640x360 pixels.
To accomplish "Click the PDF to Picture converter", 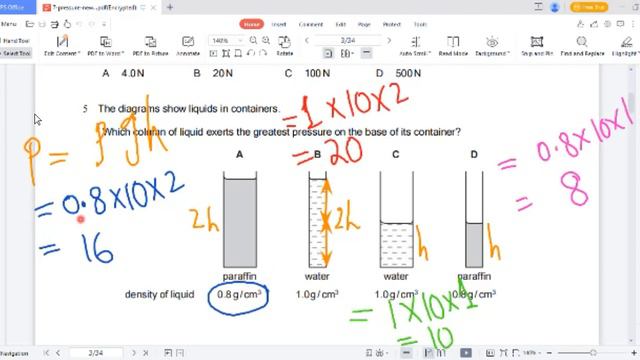I will (150, 46).
